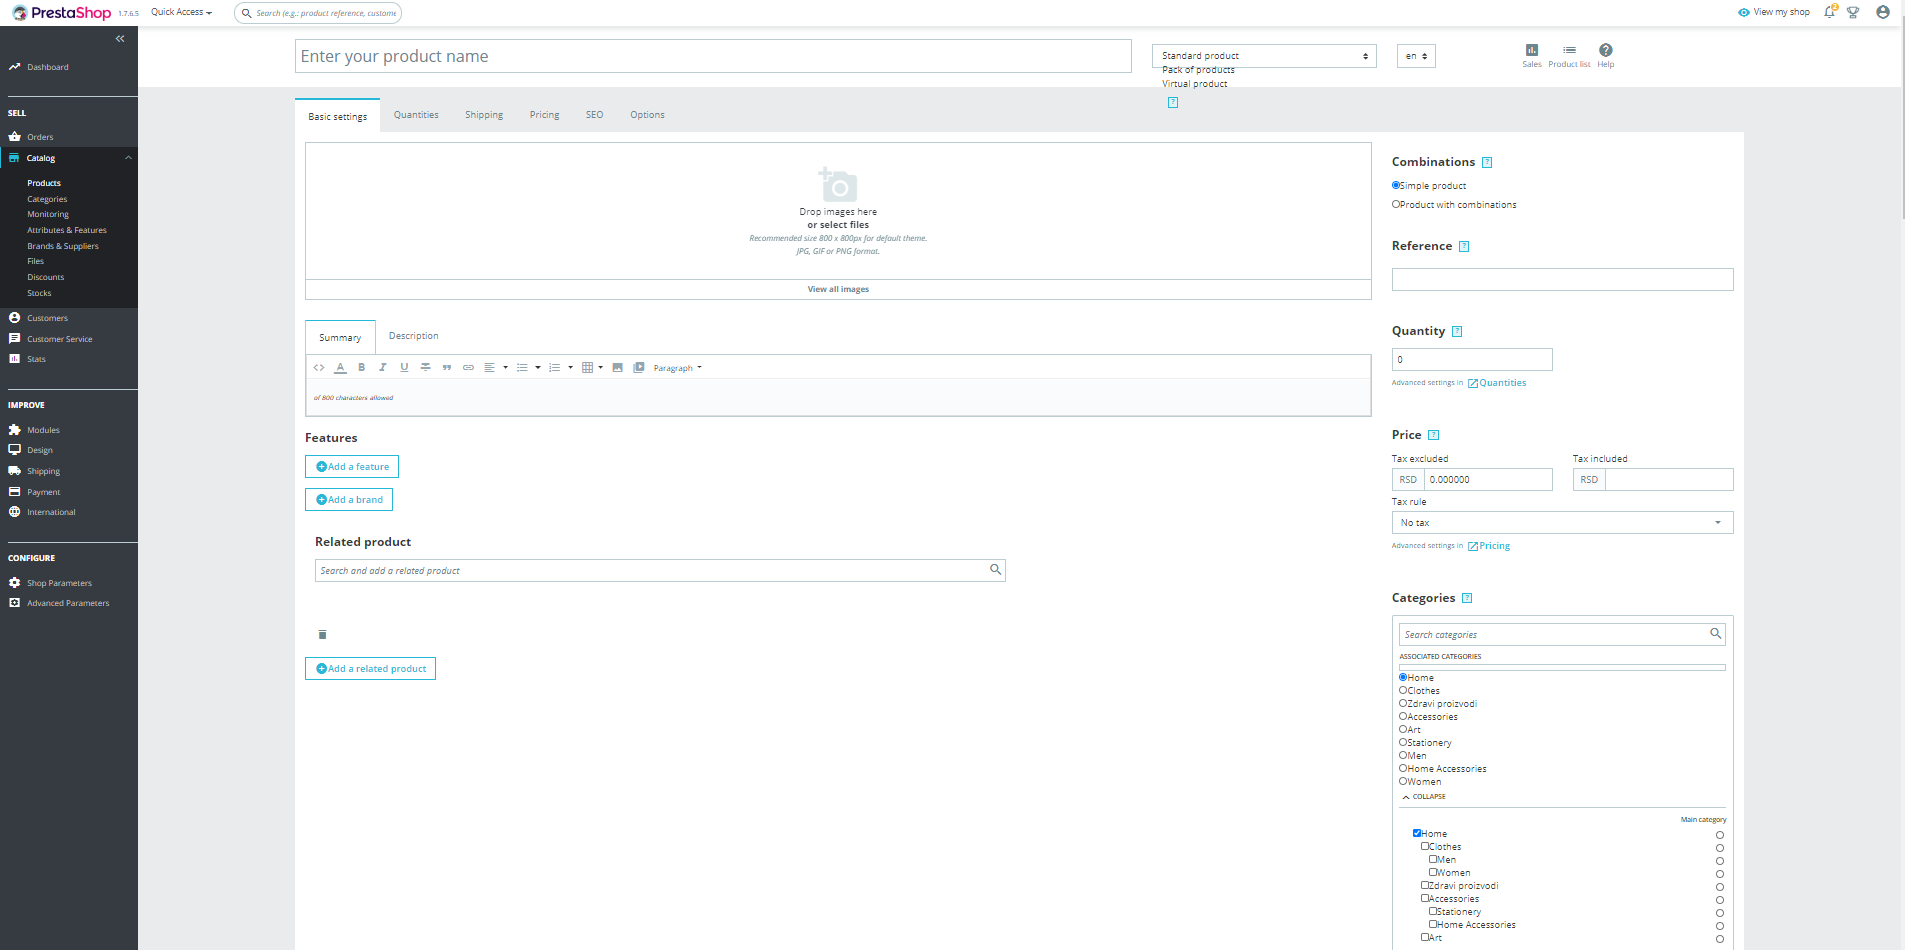Screen dimensions: 1905x950
Task: Choose text color in summary toolbar
Action: pos(340,368)
